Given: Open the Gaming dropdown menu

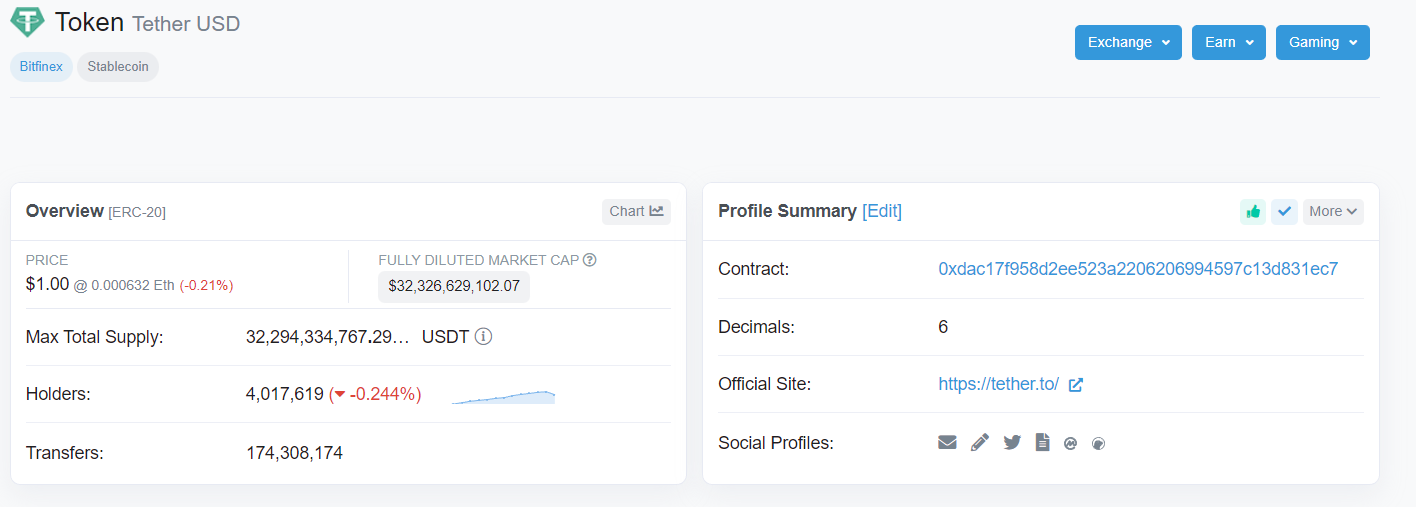Looking at the screenshot, I should pos(1322,42).
